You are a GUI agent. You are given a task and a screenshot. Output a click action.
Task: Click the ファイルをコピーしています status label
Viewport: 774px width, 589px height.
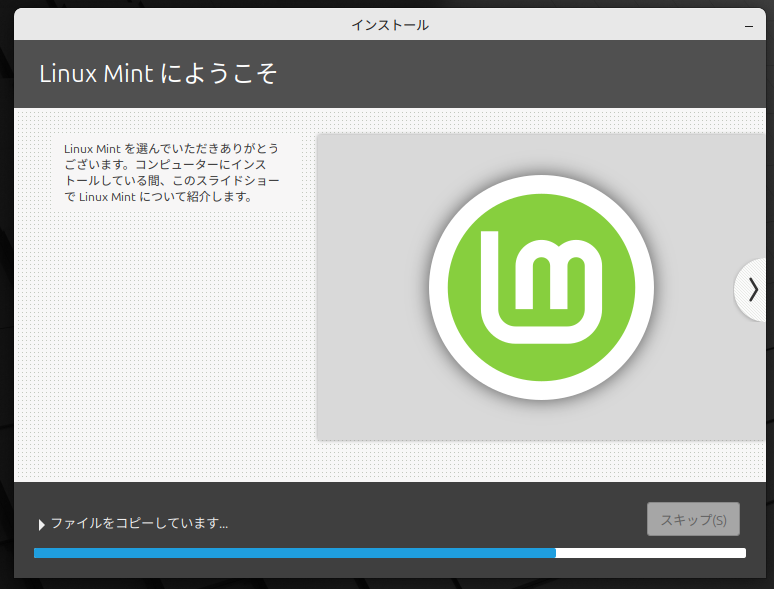tap(139, 523)
